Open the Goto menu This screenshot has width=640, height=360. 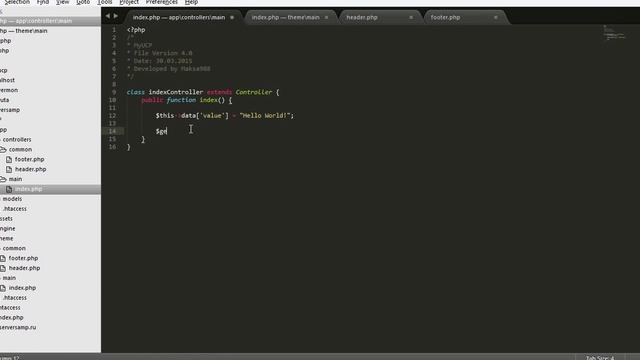[83, 2]
